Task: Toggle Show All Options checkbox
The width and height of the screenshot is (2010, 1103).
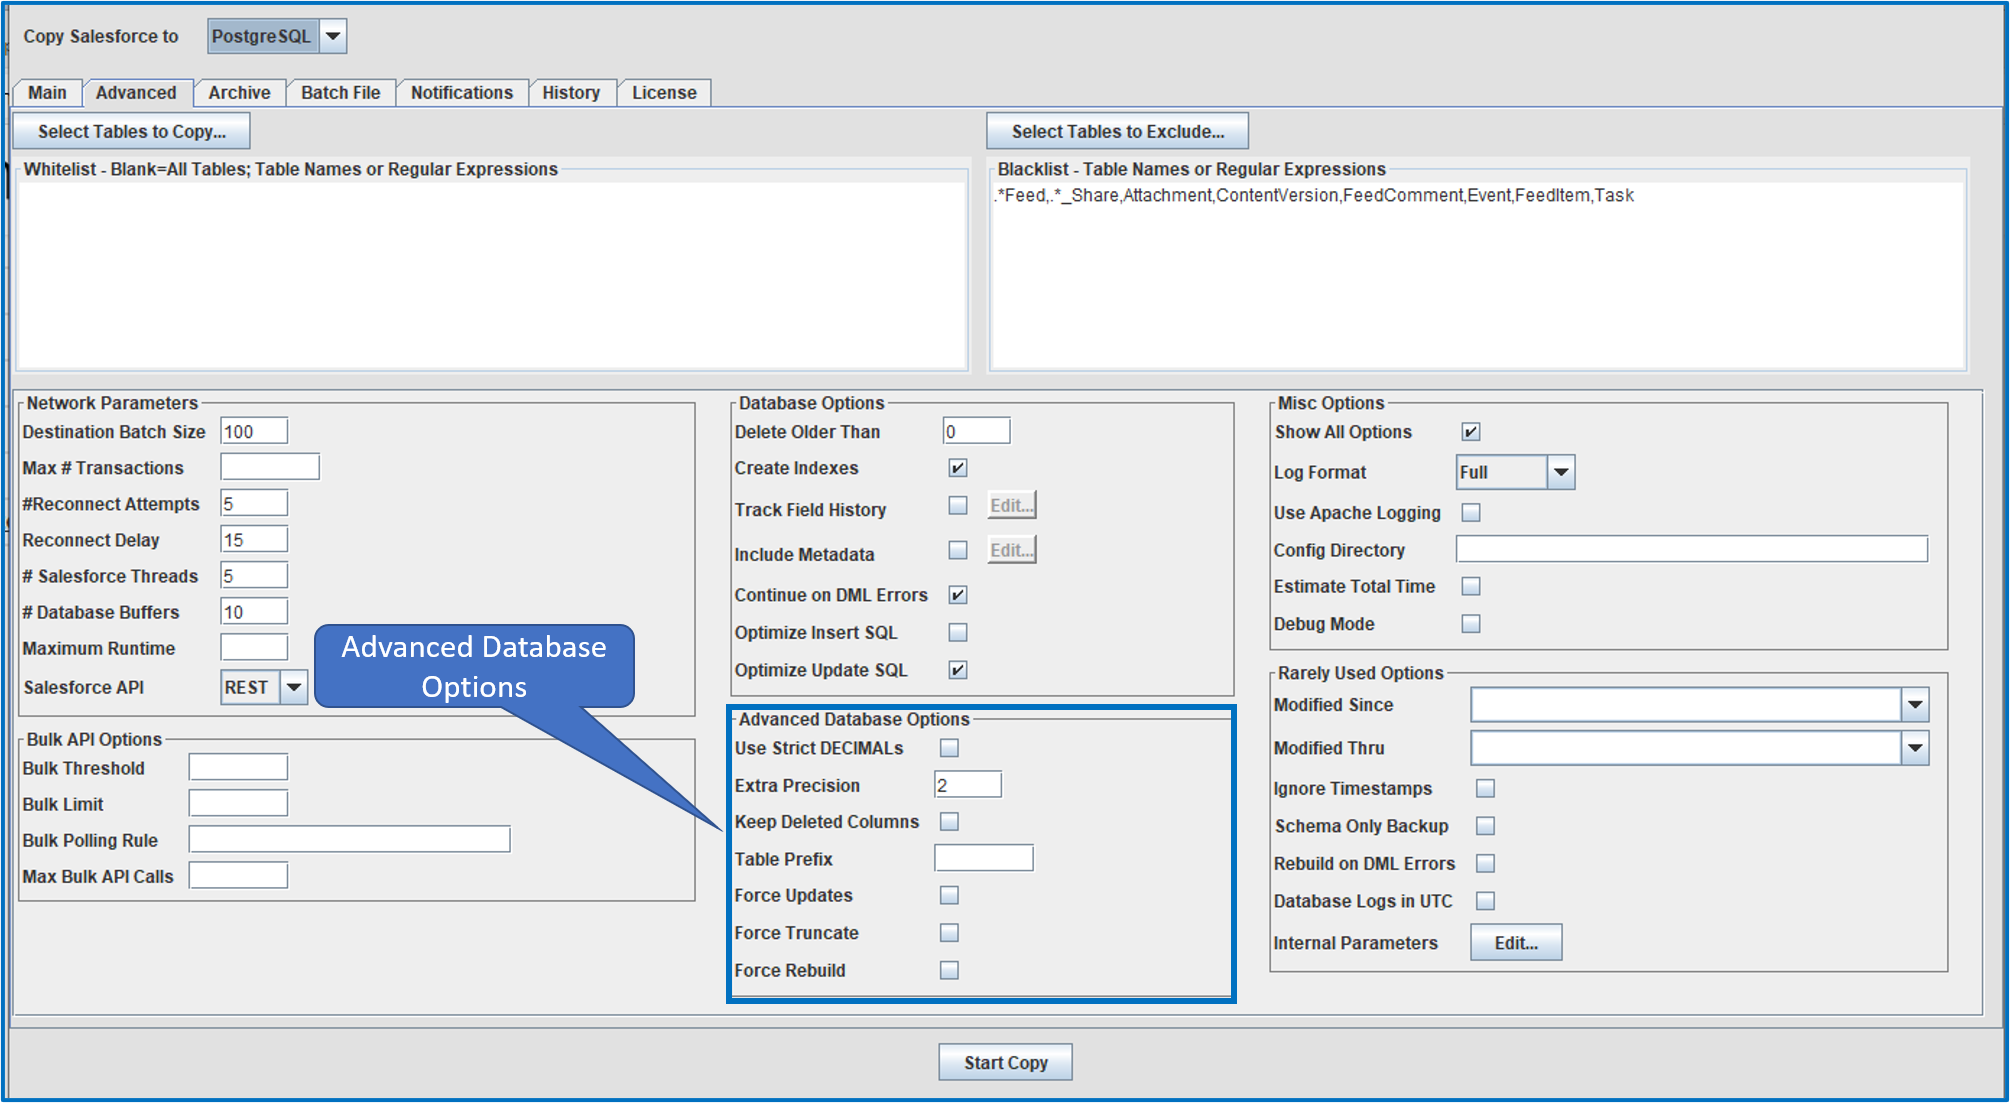Action: (1471, 432)
